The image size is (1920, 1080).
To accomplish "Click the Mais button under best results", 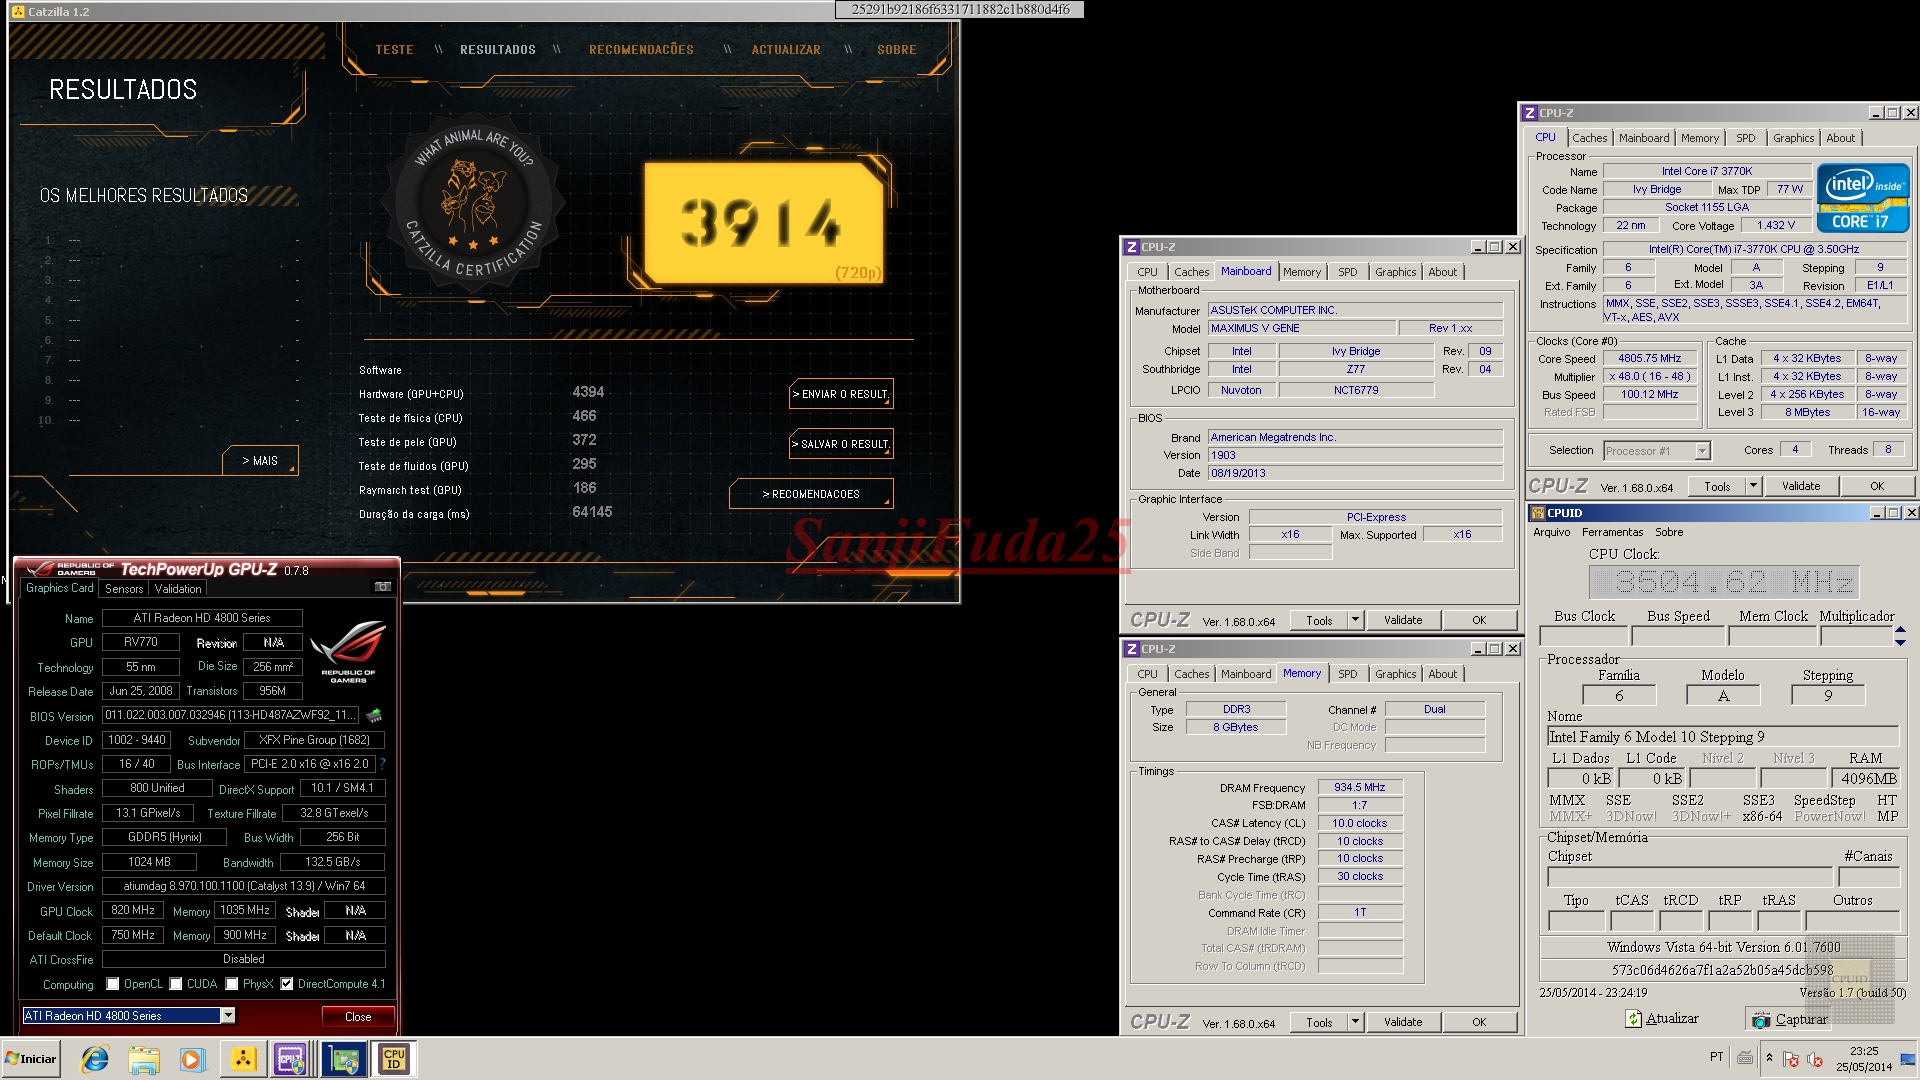I will click(260, 461).
